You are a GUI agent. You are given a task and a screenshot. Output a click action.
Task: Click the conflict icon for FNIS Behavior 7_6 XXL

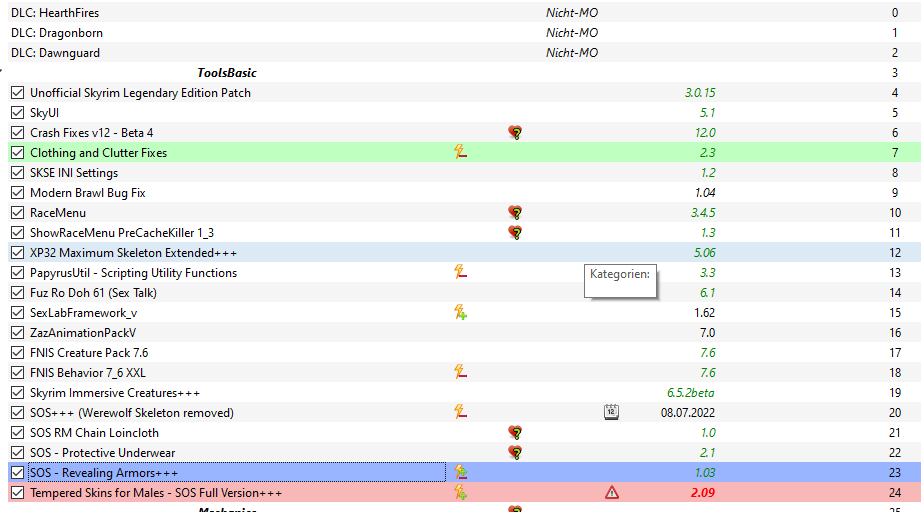[461, 373]
